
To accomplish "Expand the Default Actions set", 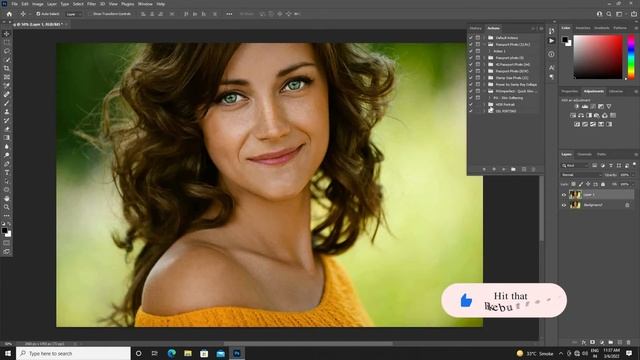I will click(484, 38).
